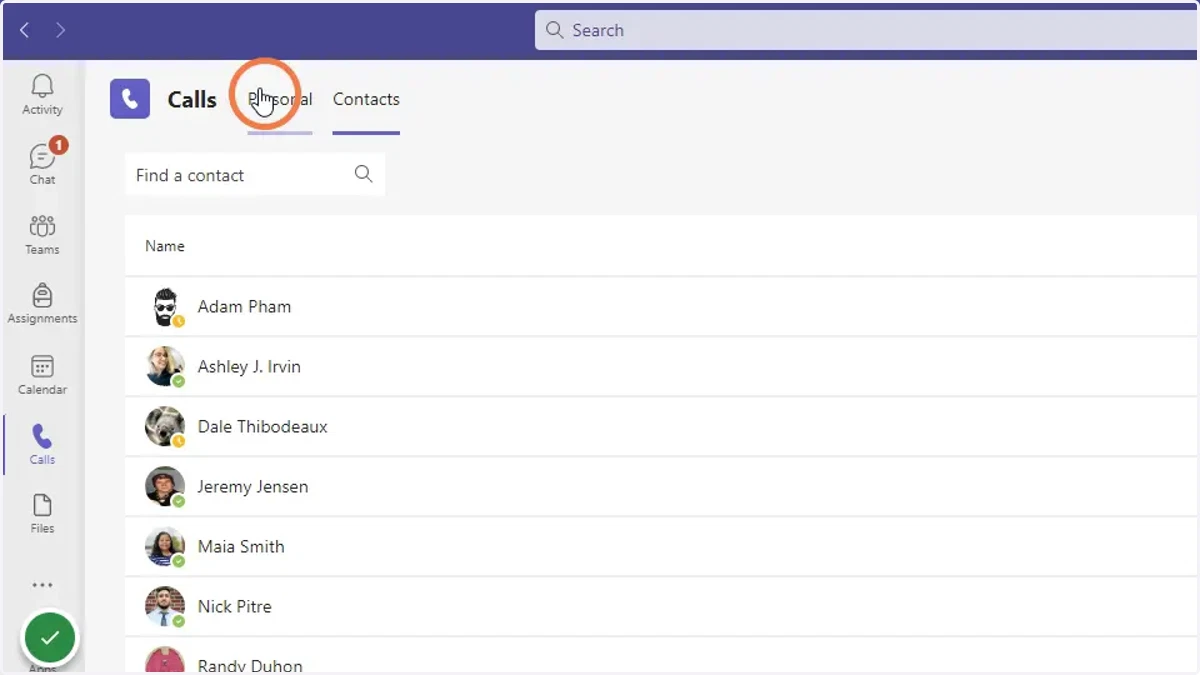Viewport: 1200px width, 675px height.
Task: Select contact name Randy Duhon
Action: click(250, 666)
